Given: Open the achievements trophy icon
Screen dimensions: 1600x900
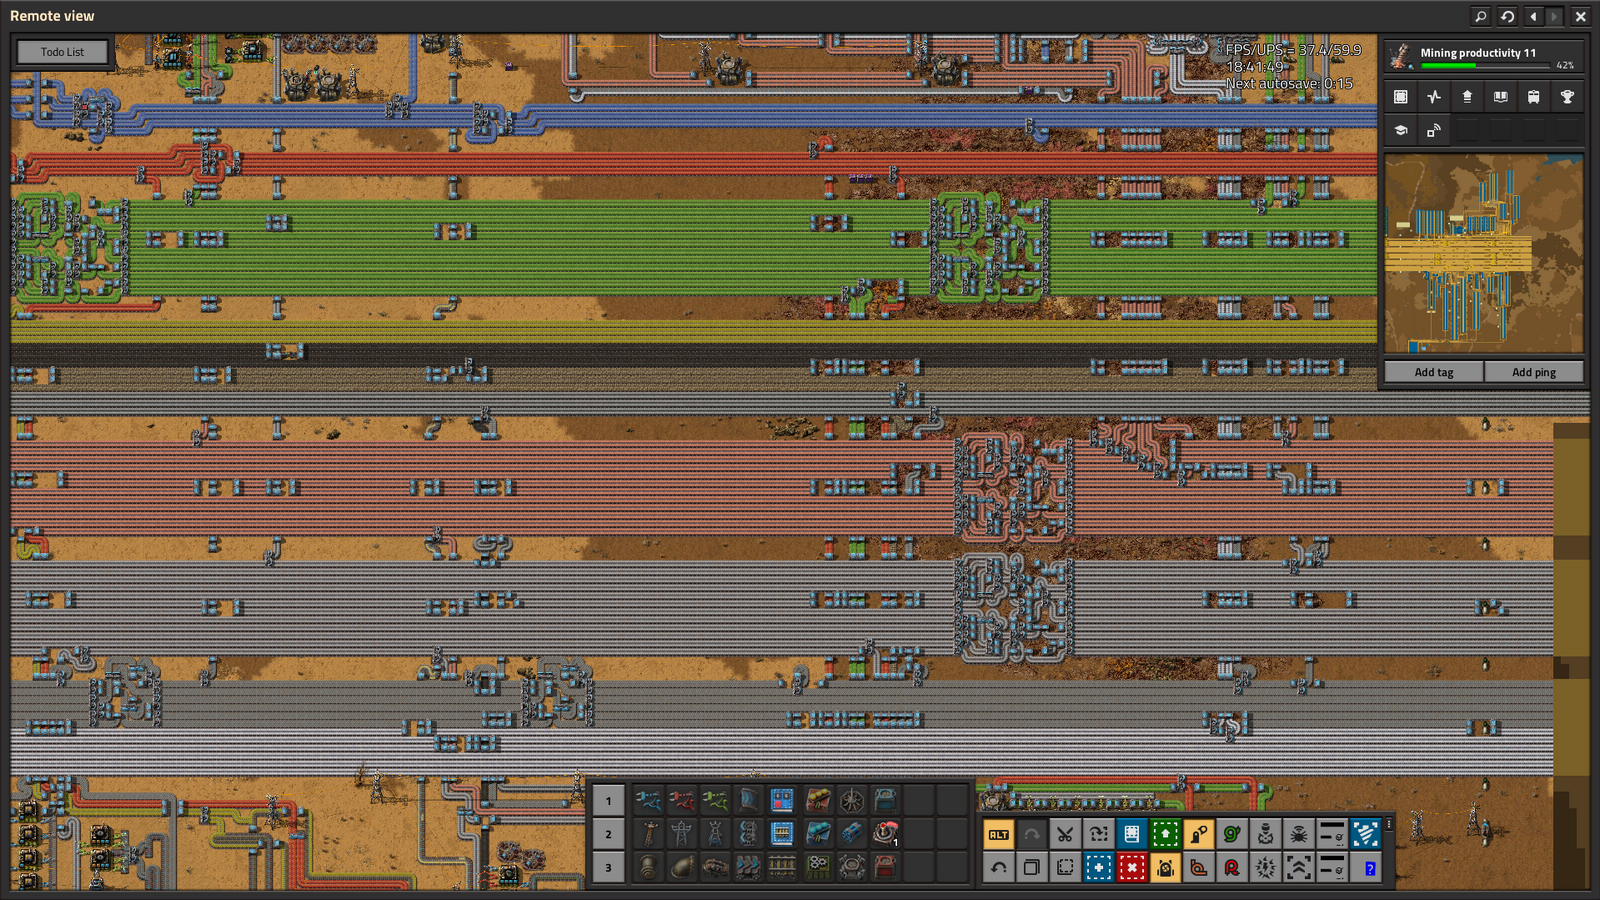Looking at the screenshot, I should (x=1567, y=97).
